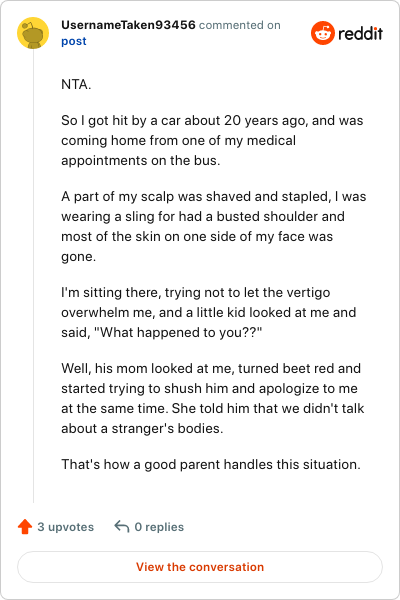Click the yellow Snoo avatar of UsernameTaken93456

[x=33, y=33]
